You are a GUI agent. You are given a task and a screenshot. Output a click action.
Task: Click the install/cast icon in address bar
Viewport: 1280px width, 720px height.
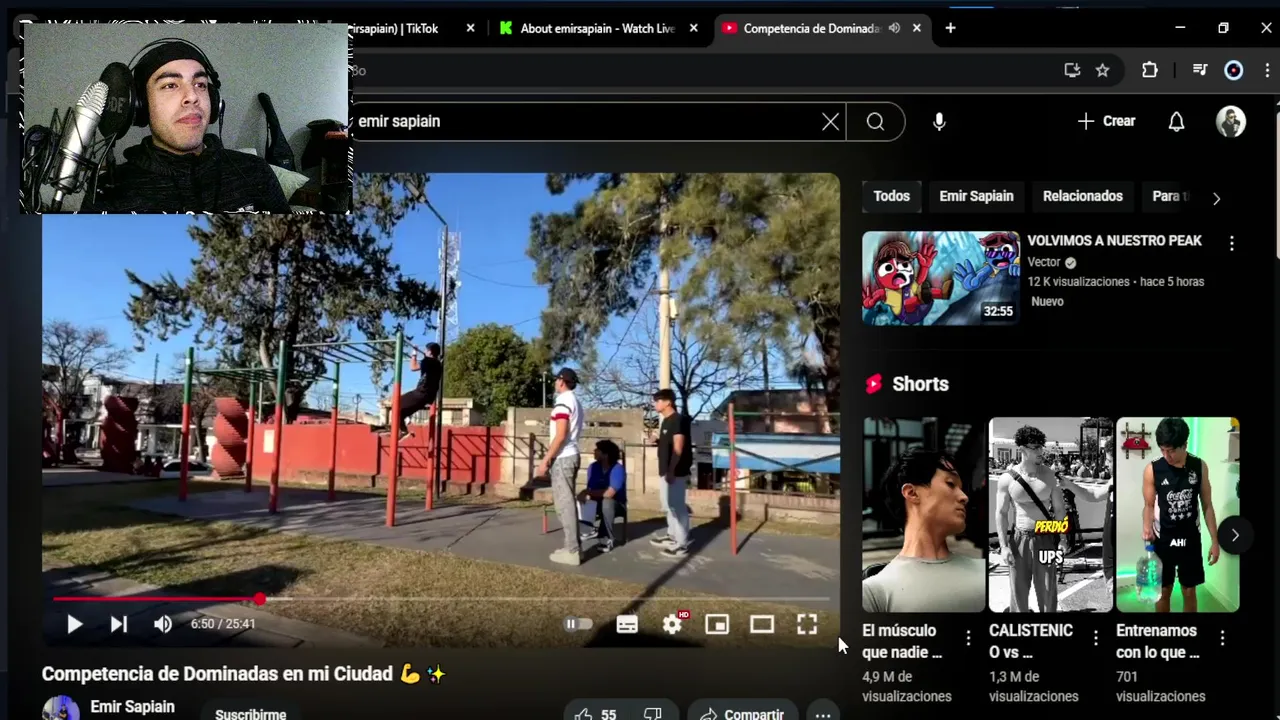(1072, 70)
